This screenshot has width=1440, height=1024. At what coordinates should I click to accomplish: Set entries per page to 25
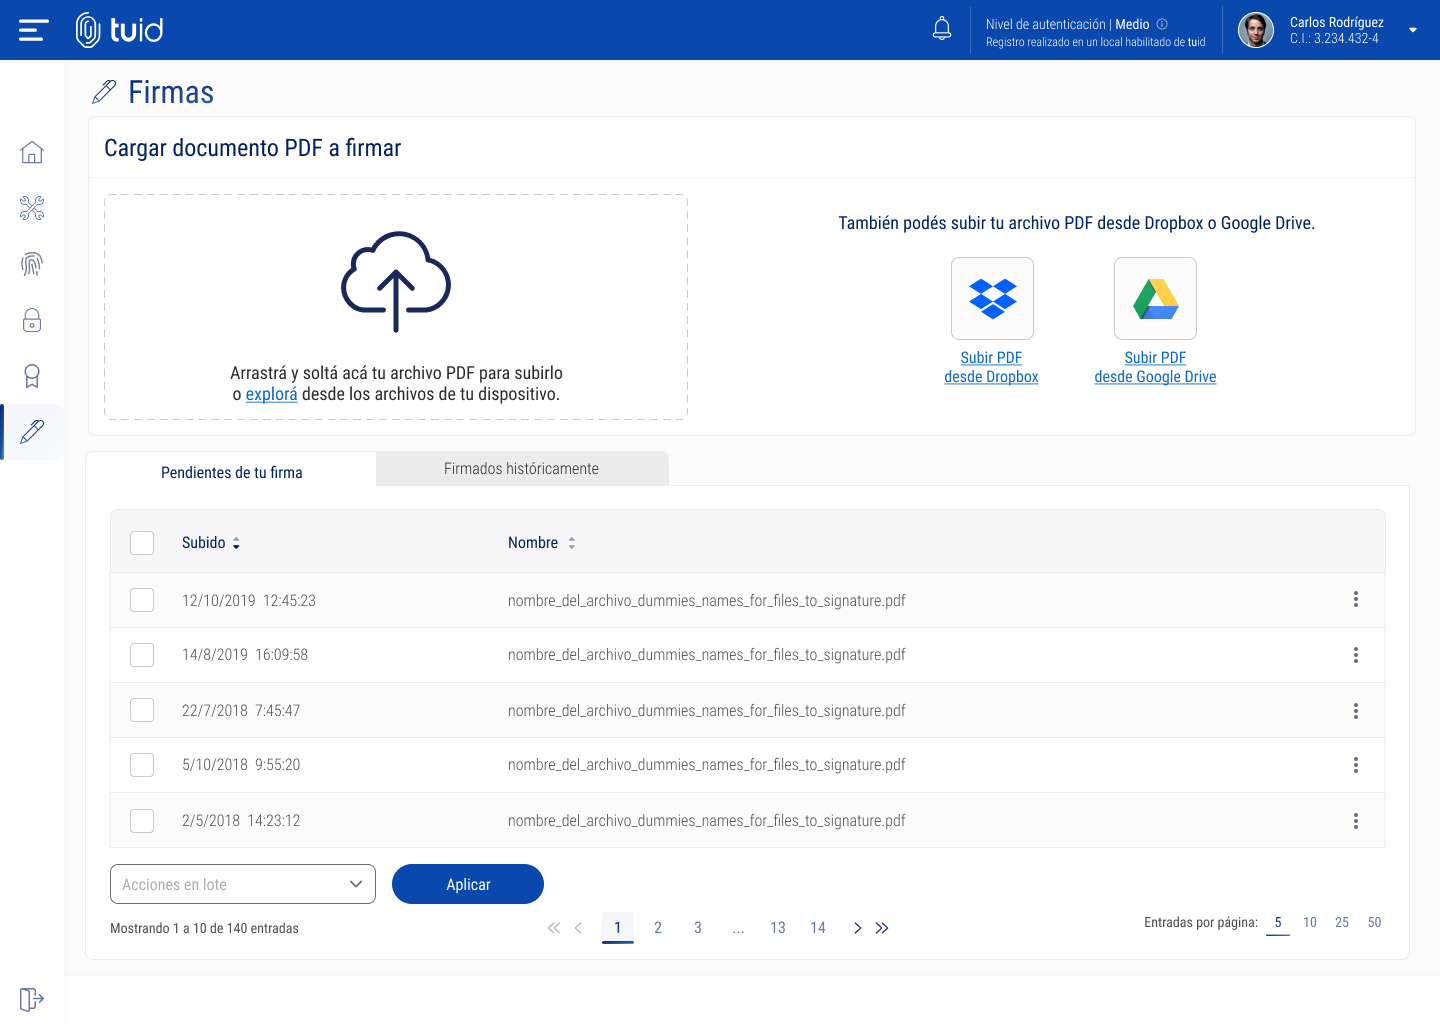pos(1342,922)
